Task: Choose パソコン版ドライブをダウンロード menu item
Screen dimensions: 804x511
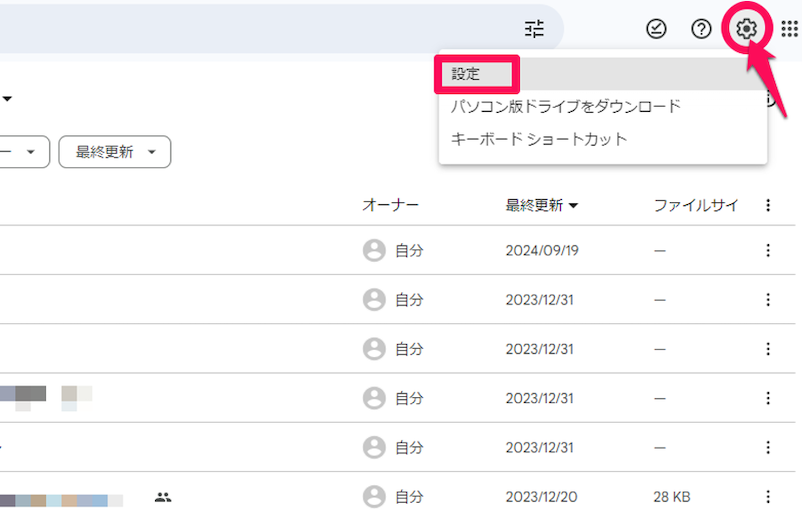Action: click(x=566, y=106)
